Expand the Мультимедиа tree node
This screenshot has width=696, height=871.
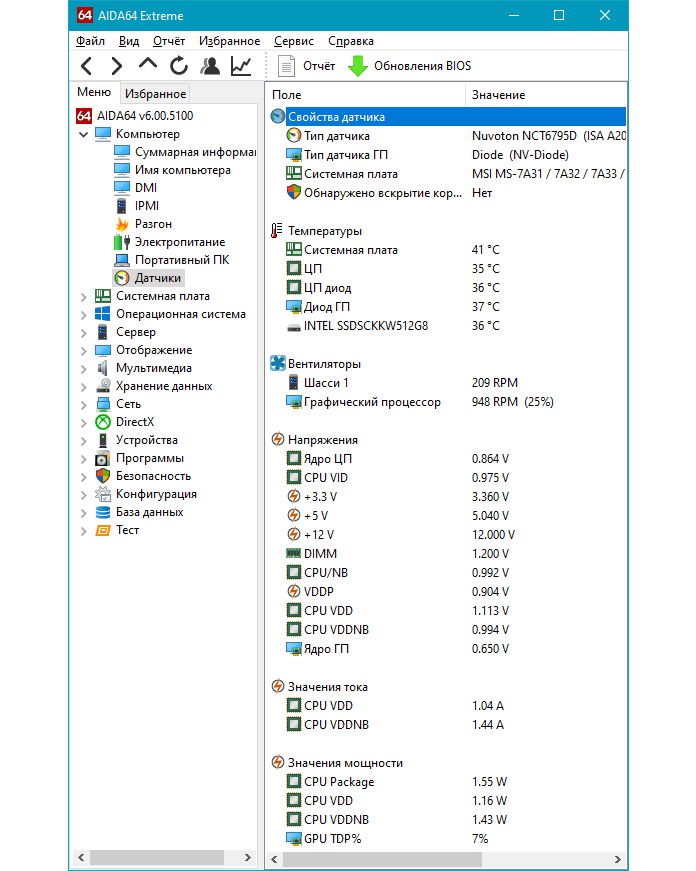83,369
